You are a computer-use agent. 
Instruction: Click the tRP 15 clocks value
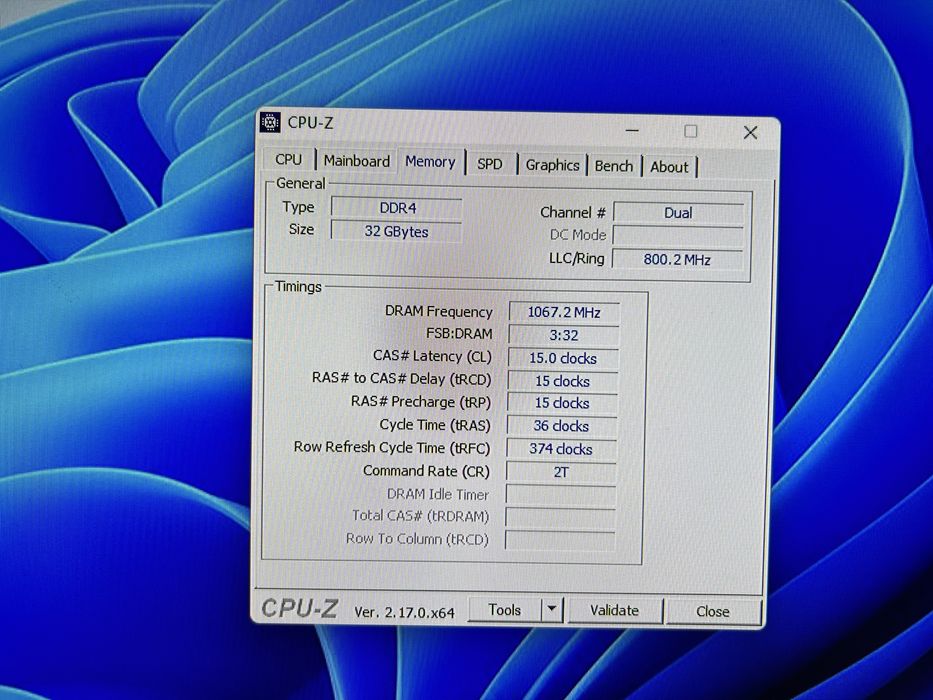562,403
